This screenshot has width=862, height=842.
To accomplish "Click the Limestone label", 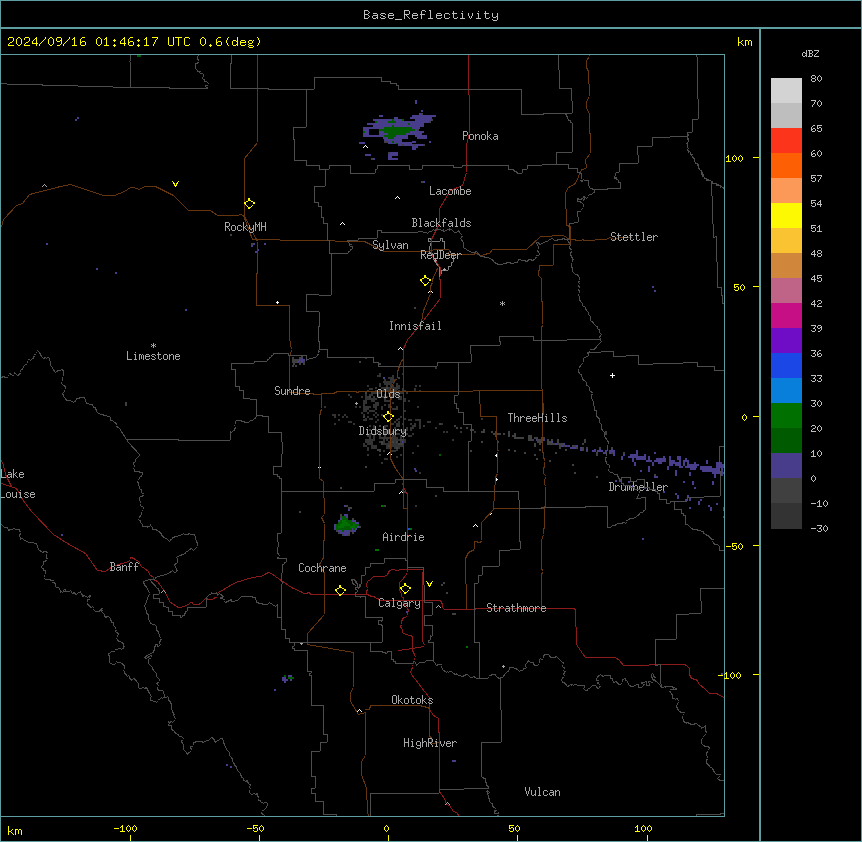I will click(153, 356).
